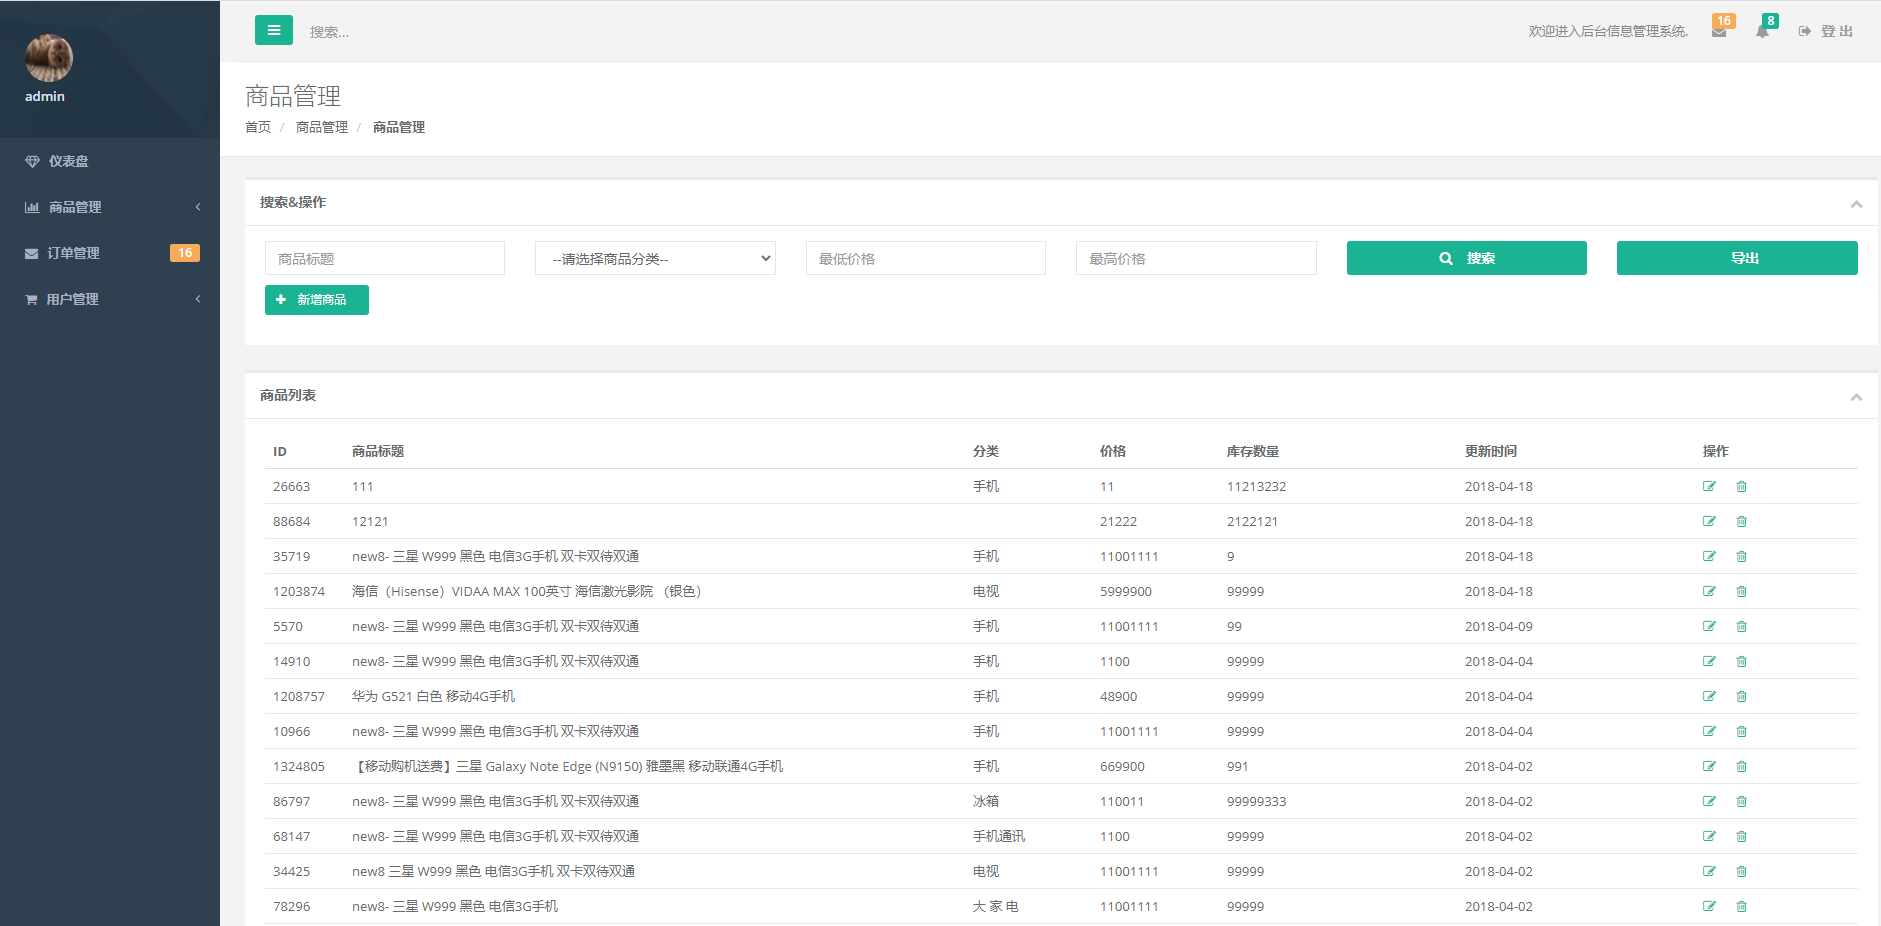
Task: Open the mail messages icon with badge 16
Action: [1719, 31]
